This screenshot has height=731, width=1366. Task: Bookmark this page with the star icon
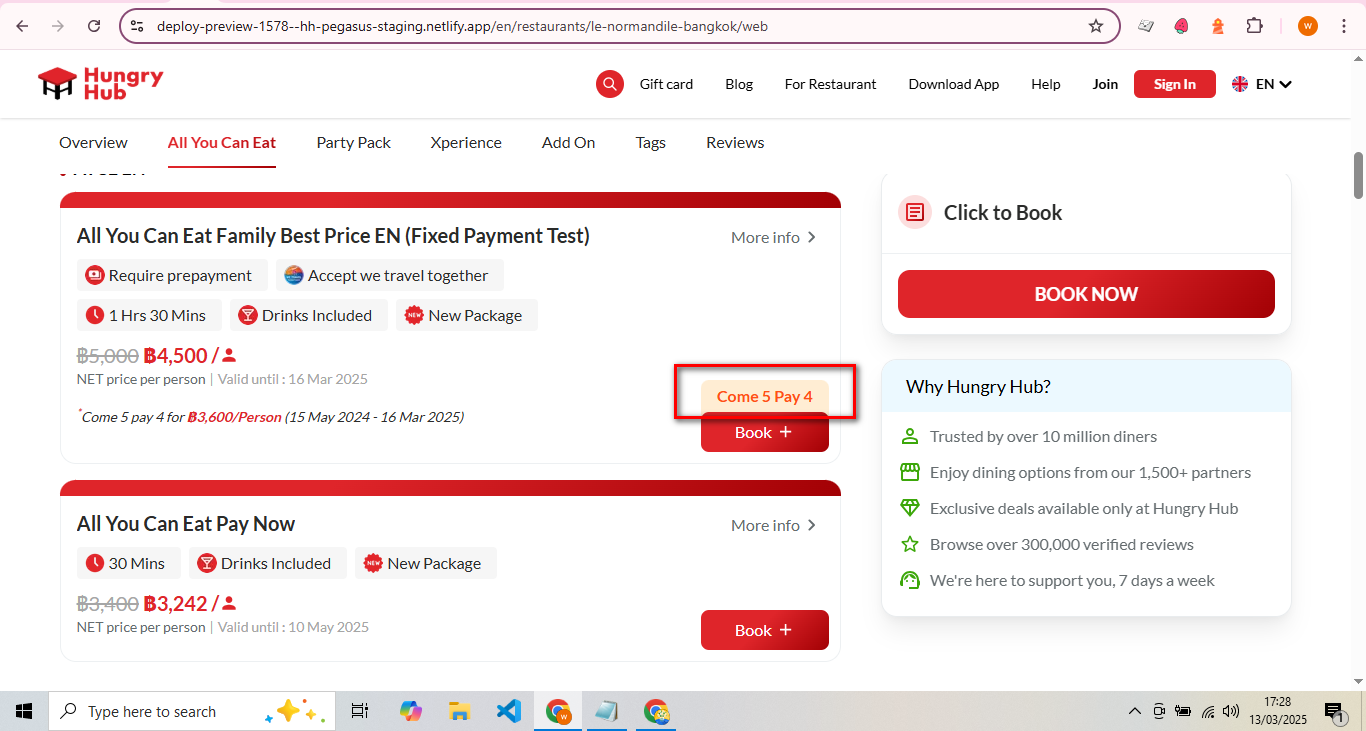click(x=1096, y=26)
